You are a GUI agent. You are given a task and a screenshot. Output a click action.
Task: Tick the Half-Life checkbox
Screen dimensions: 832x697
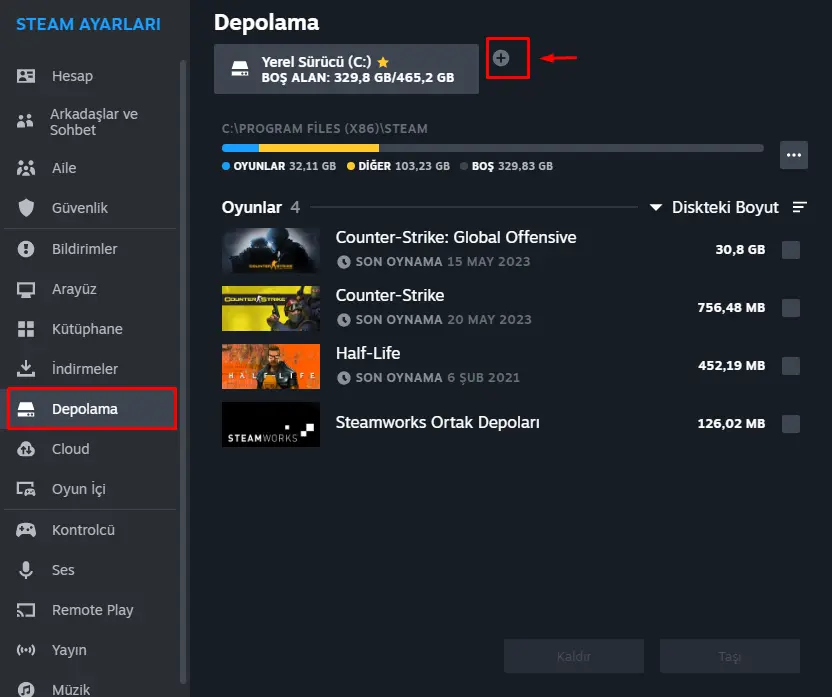[791, 365]
